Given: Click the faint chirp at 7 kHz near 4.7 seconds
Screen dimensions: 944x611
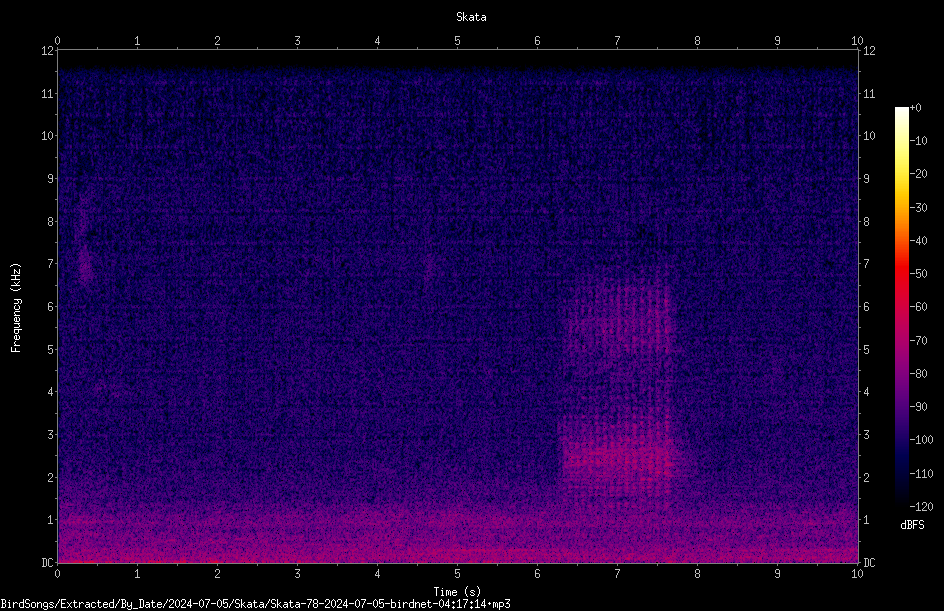Looking at the screenshot, I should point(430,268).
